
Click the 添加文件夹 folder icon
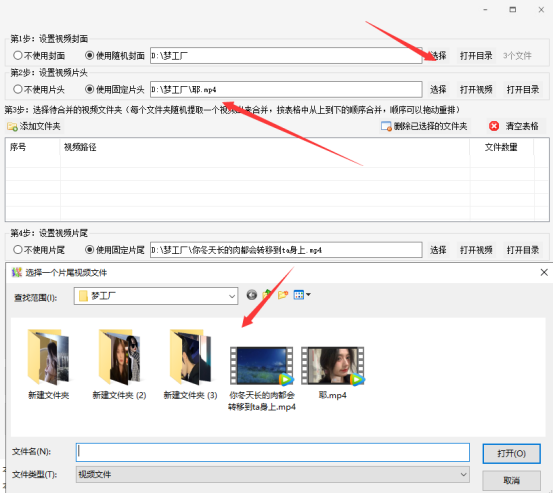point(12,126)
